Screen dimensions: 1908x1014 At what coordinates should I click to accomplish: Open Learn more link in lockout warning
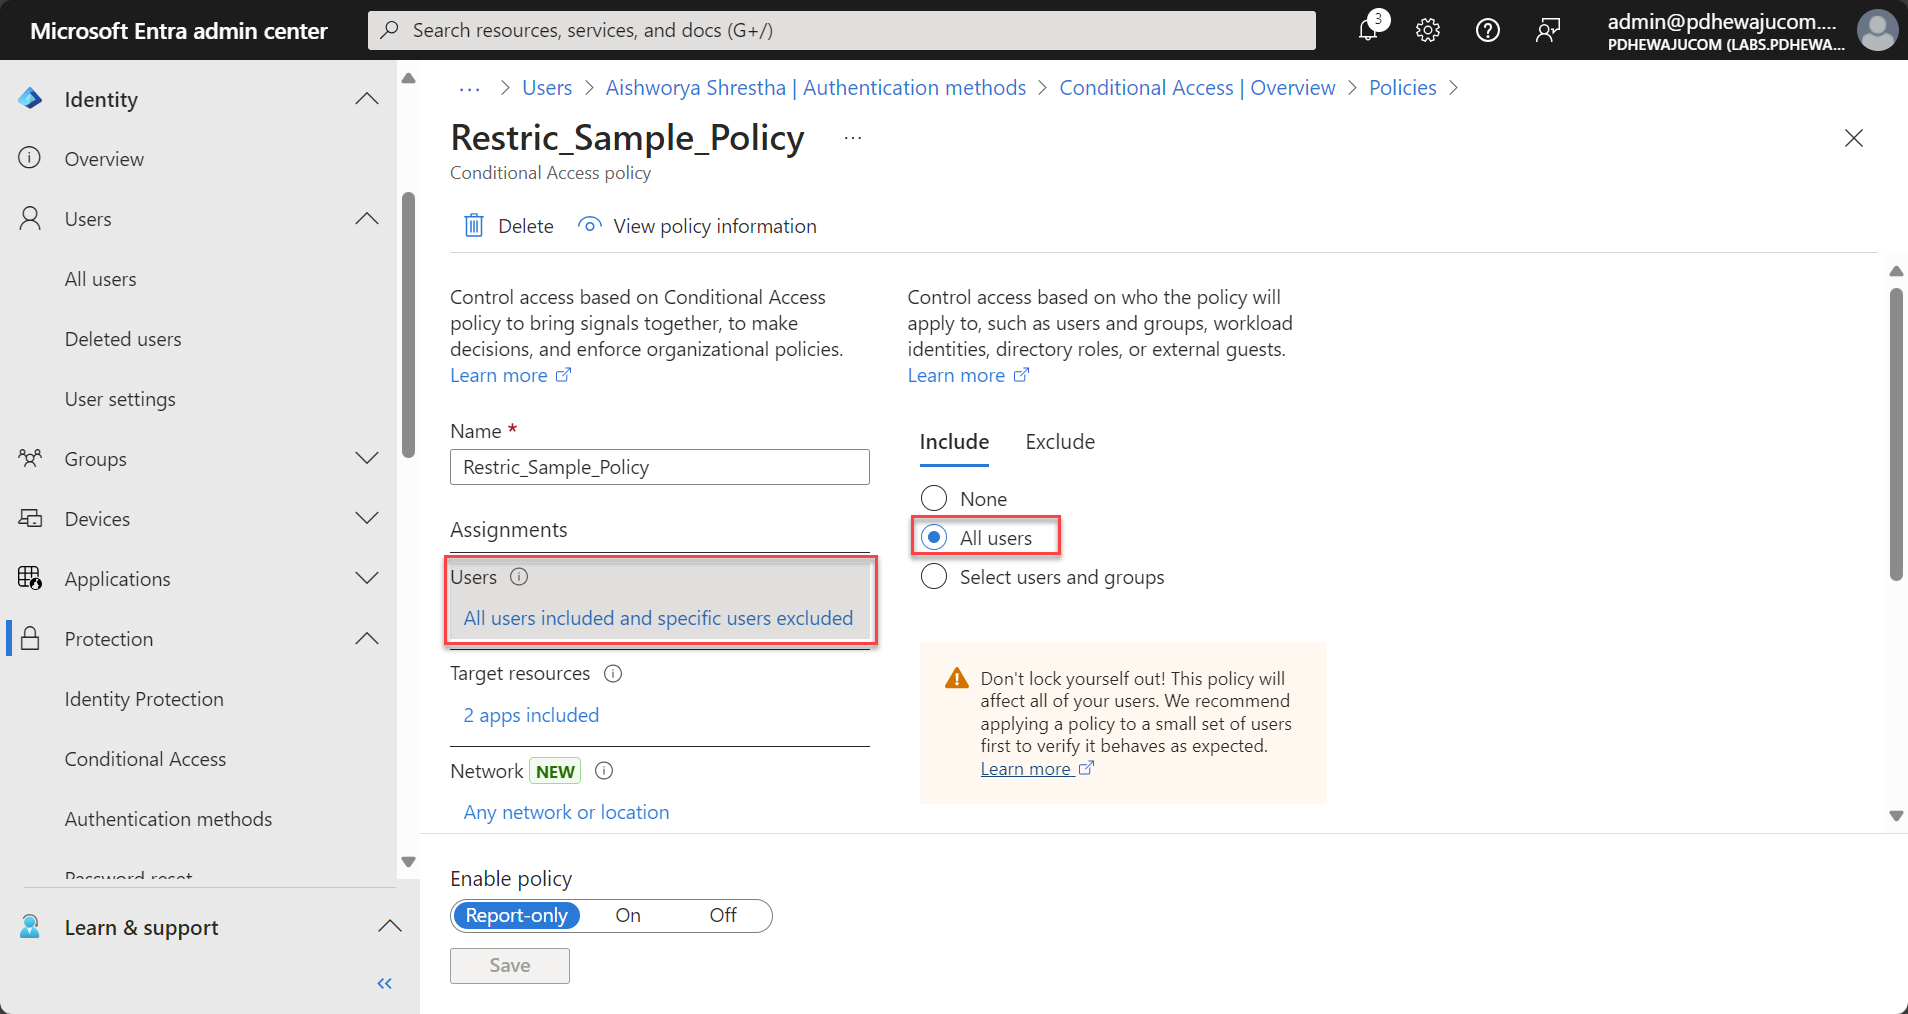click(1037, 769)
